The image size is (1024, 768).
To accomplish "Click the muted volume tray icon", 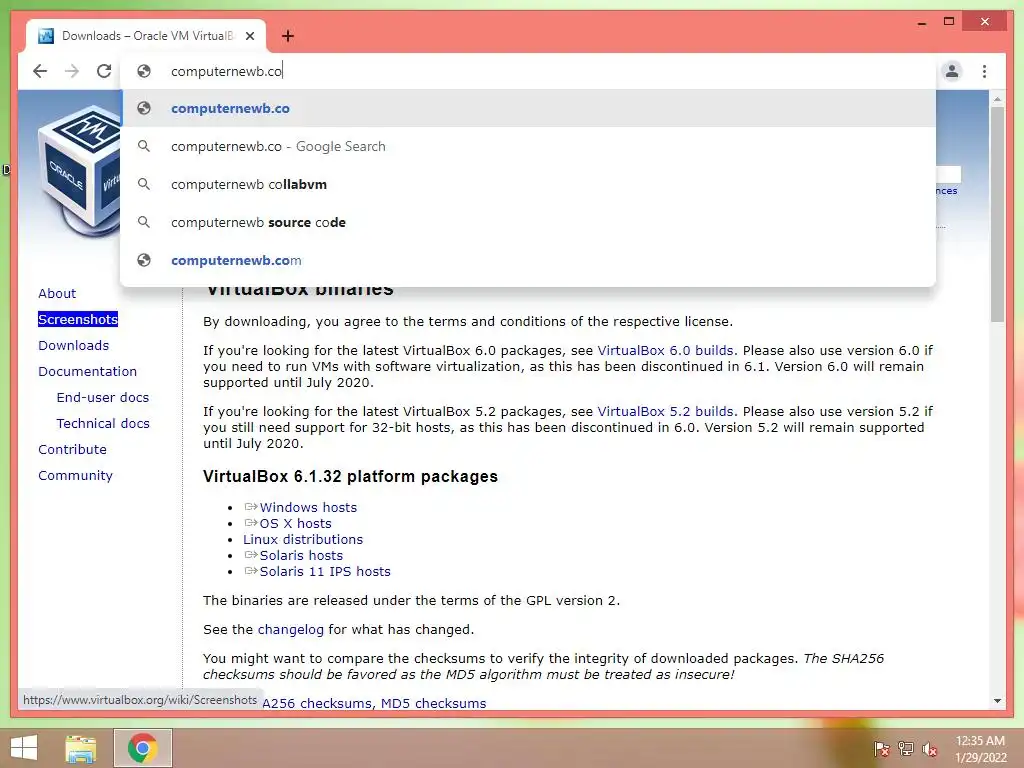I will click(930, 748).
